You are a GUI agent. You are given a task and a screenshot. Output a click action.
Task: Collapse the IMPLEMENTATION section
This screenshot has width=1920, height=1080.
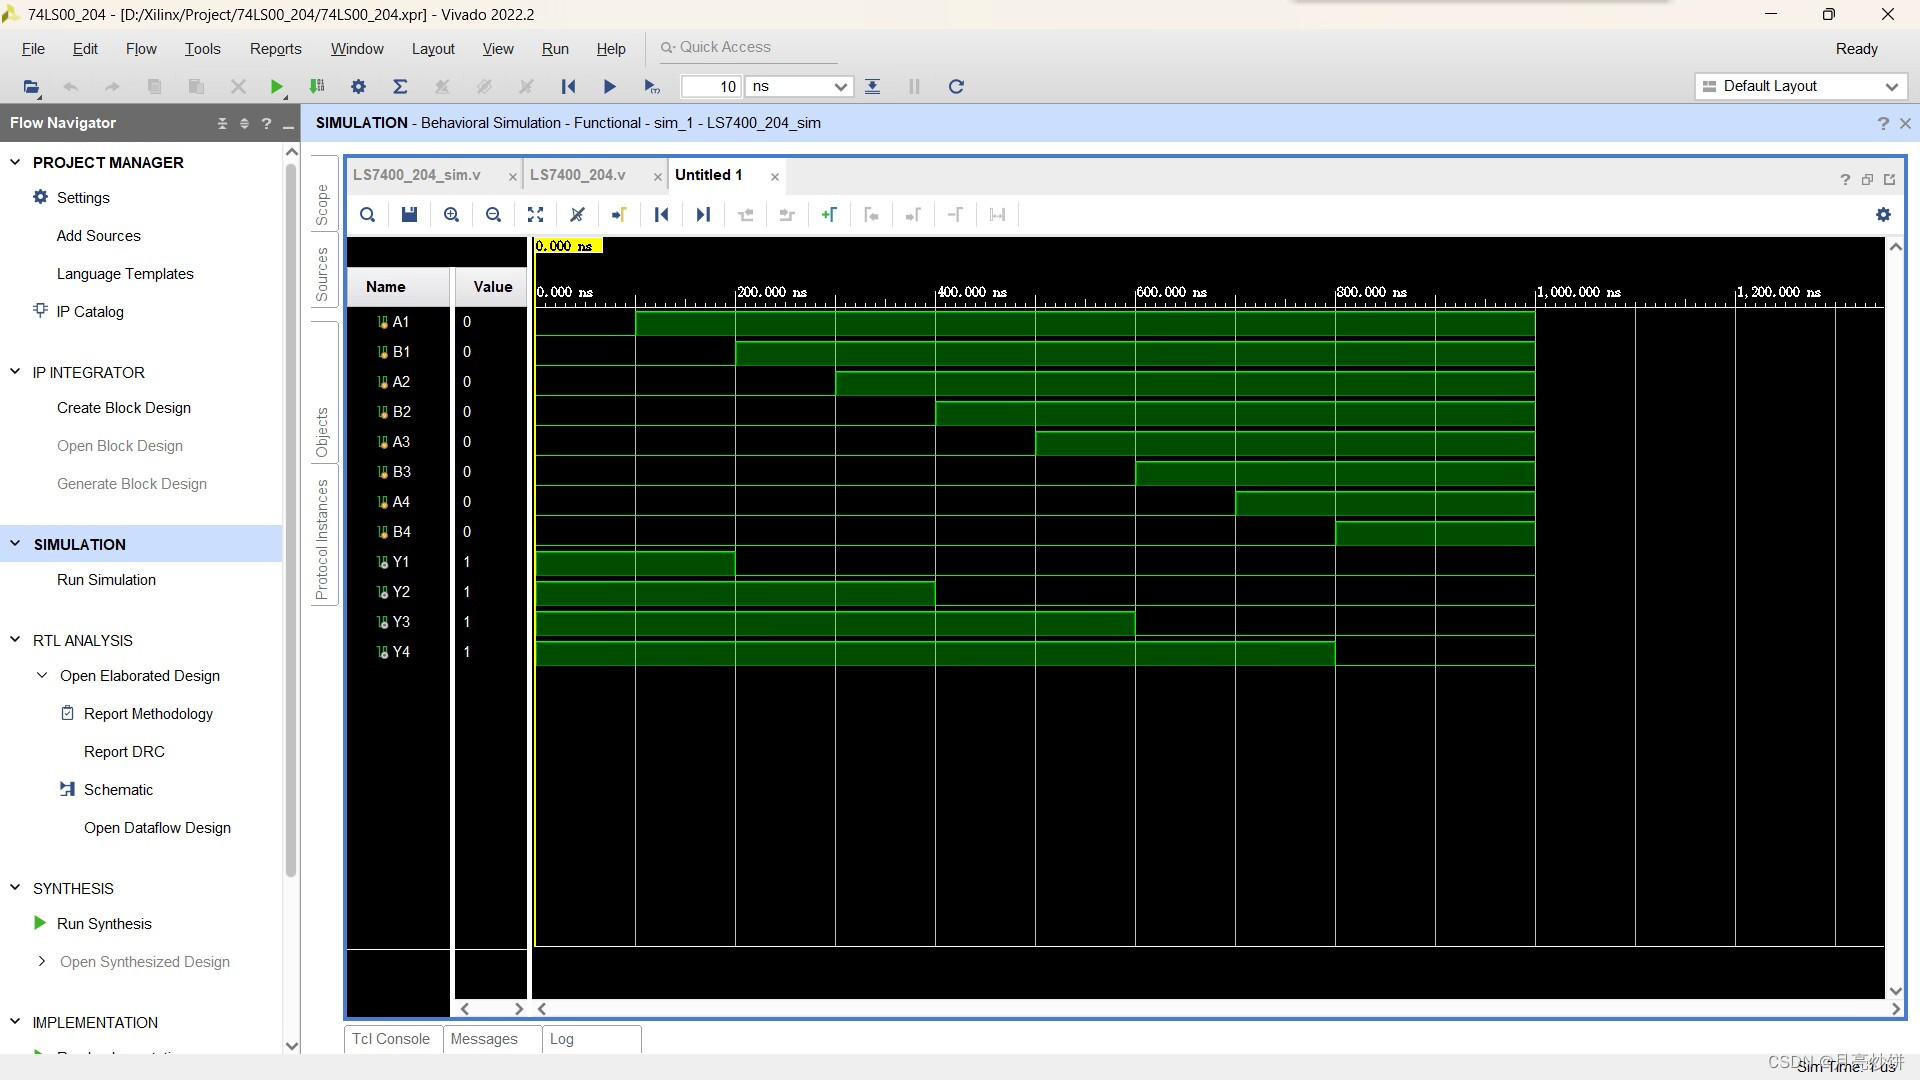pyautogui.click(x=15, y=1022)
